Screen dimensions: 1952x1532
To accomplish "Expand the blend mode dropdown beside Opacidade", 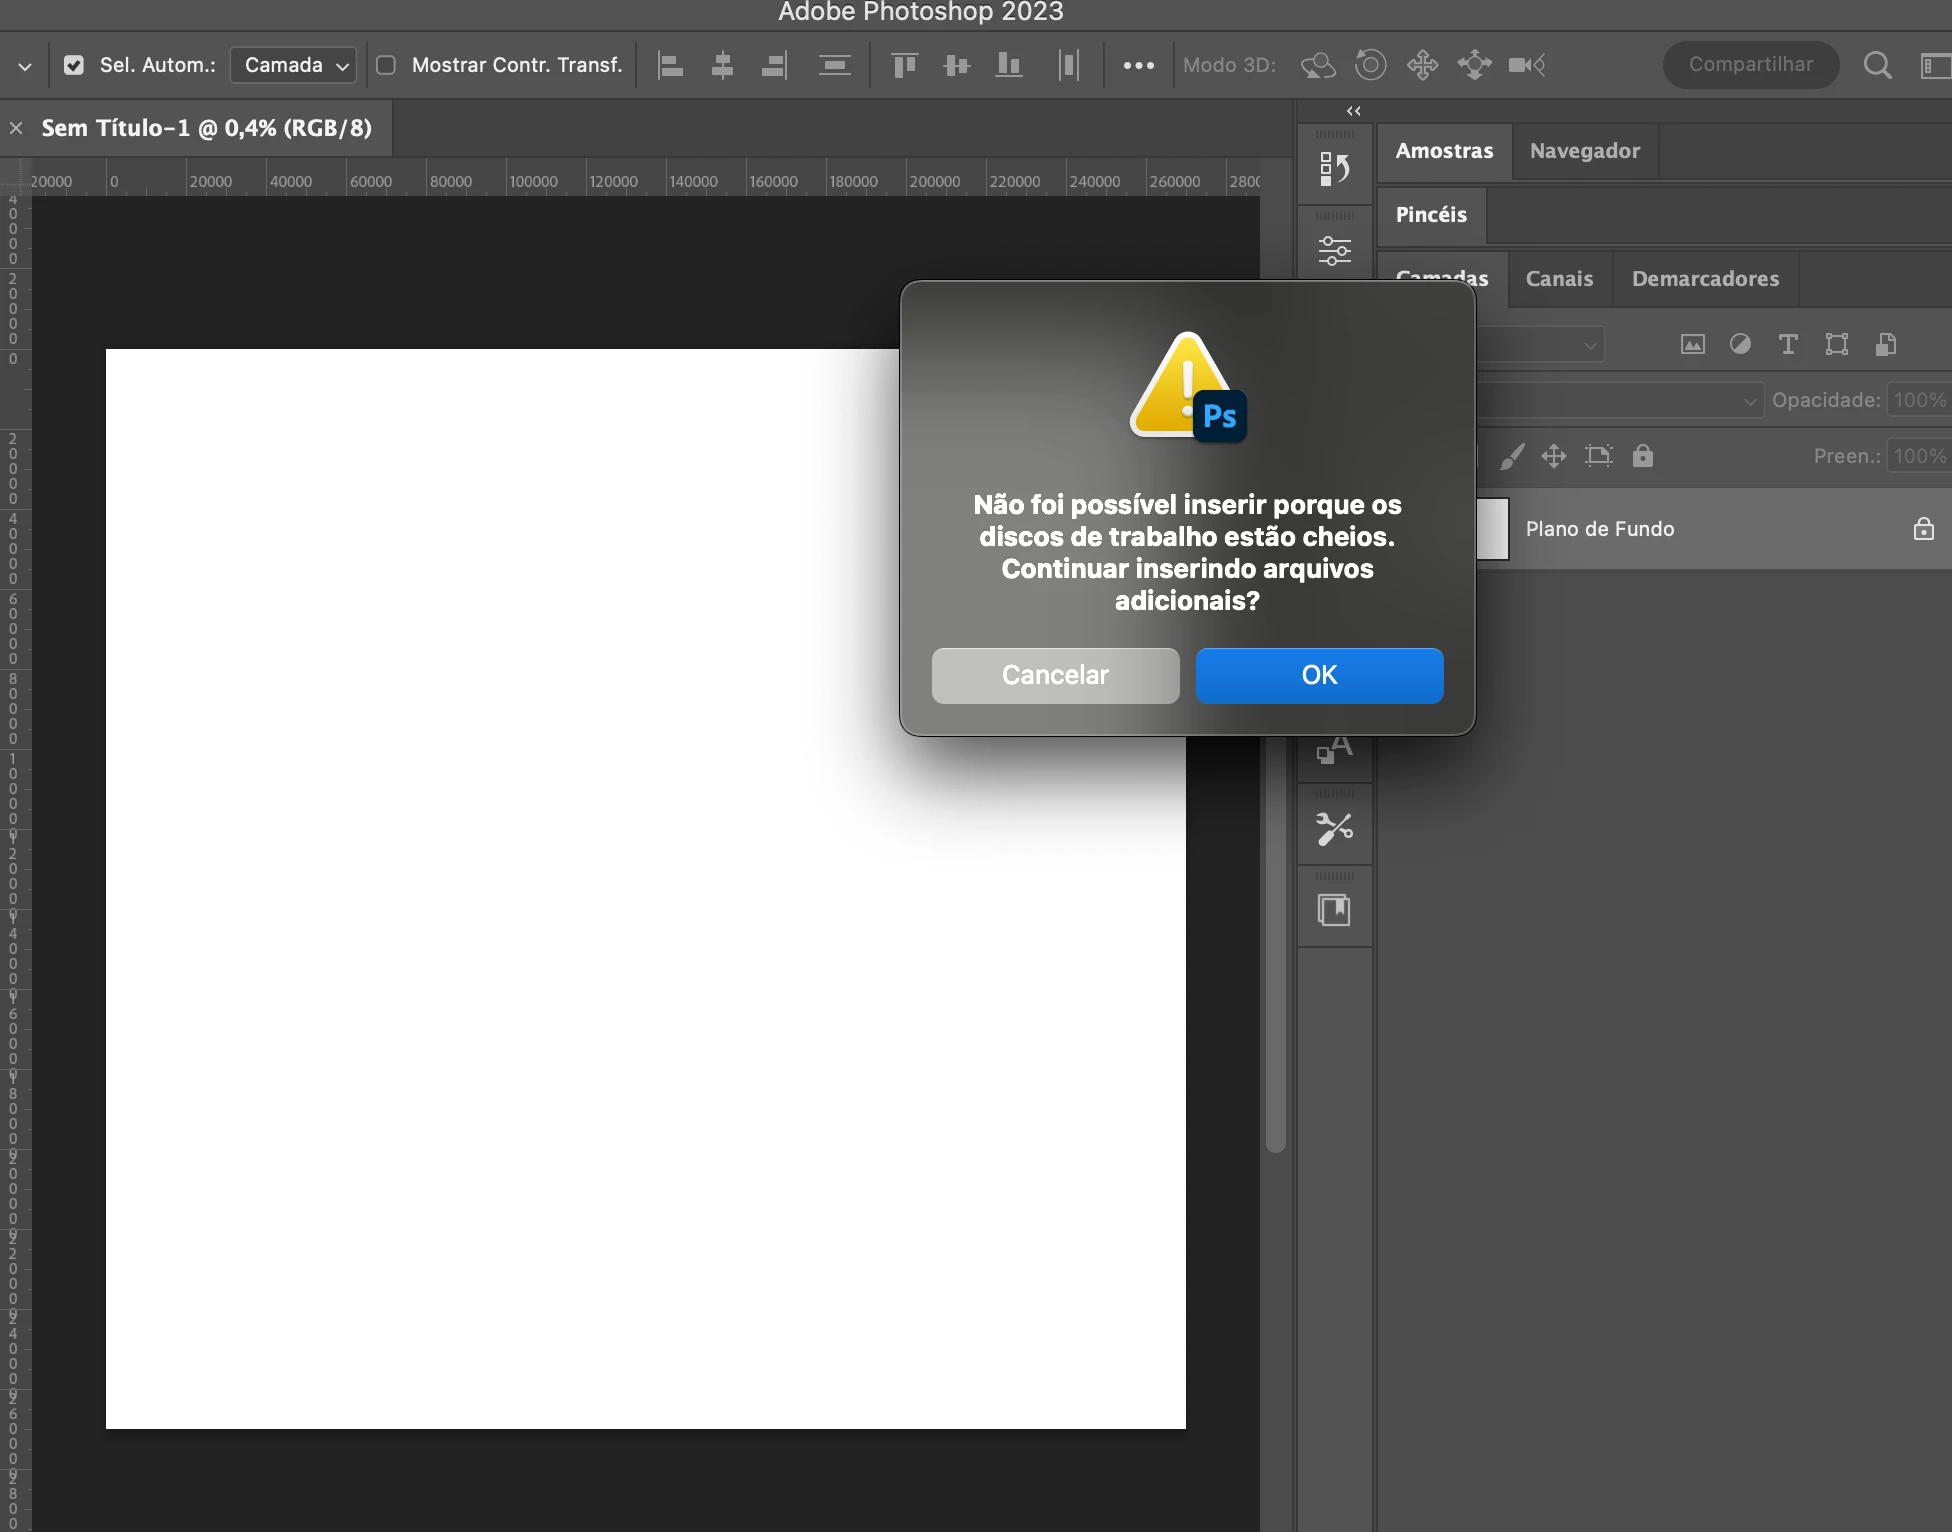I will pos(1749,401).
